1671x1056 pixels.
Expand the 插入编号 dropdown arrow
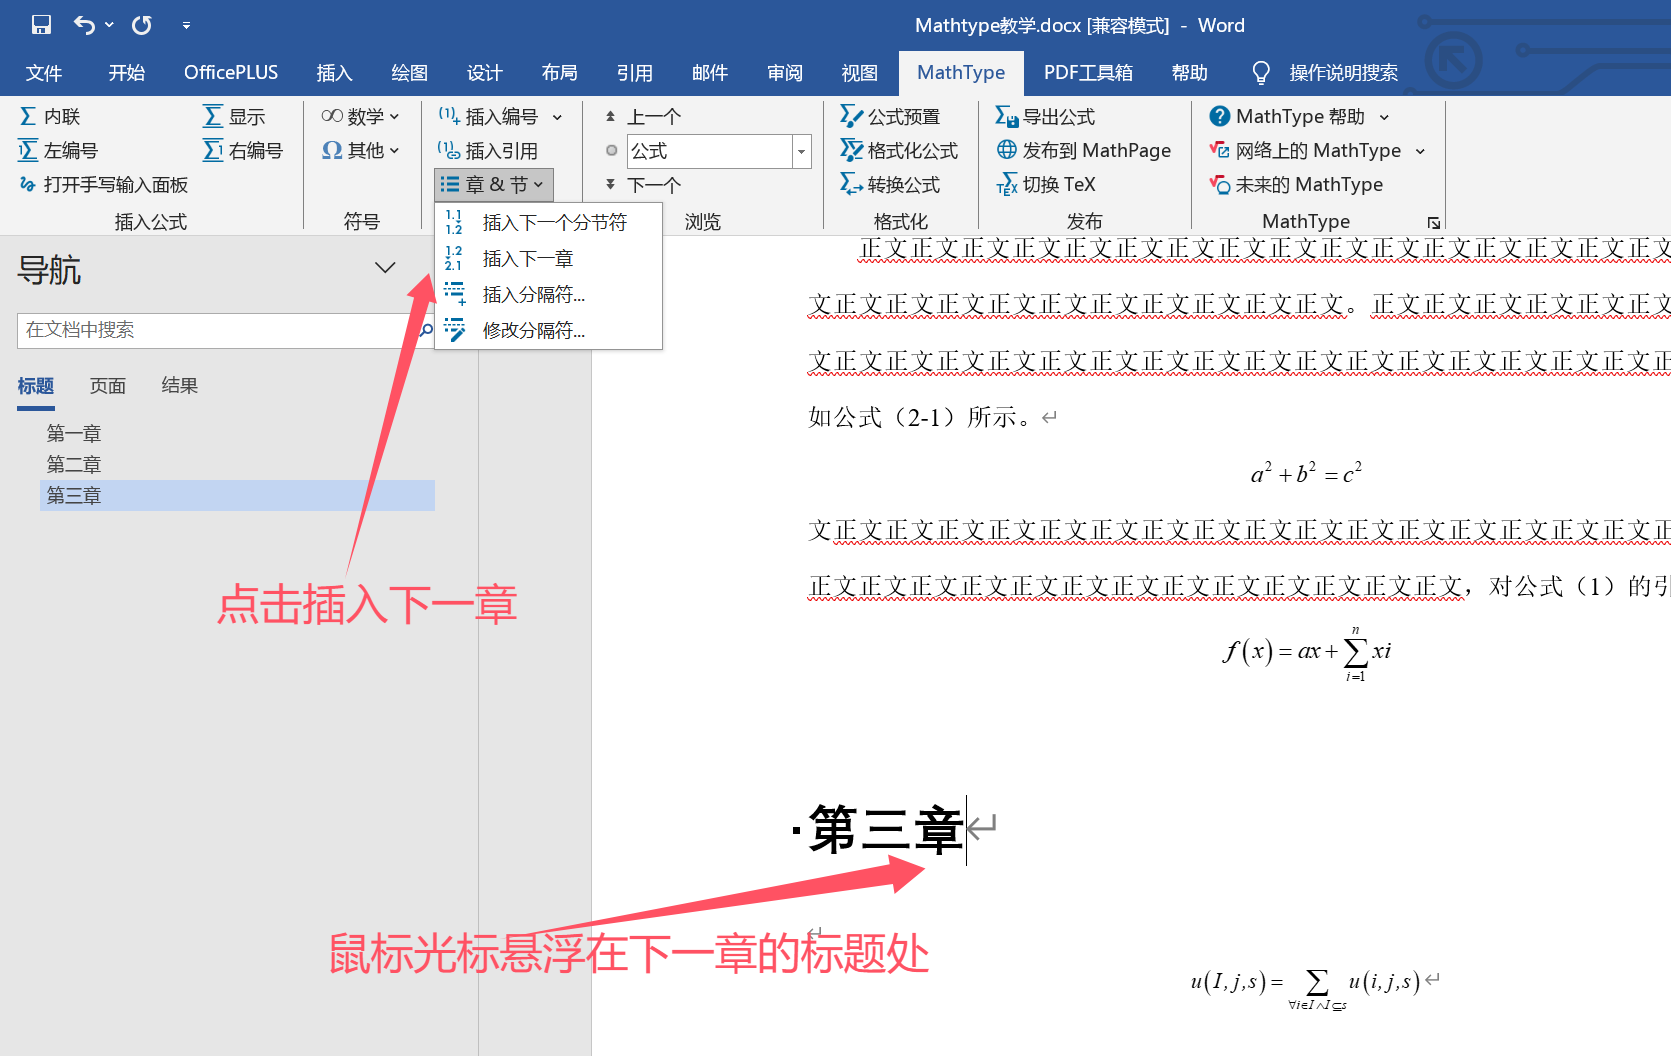[x=557, y=117]
